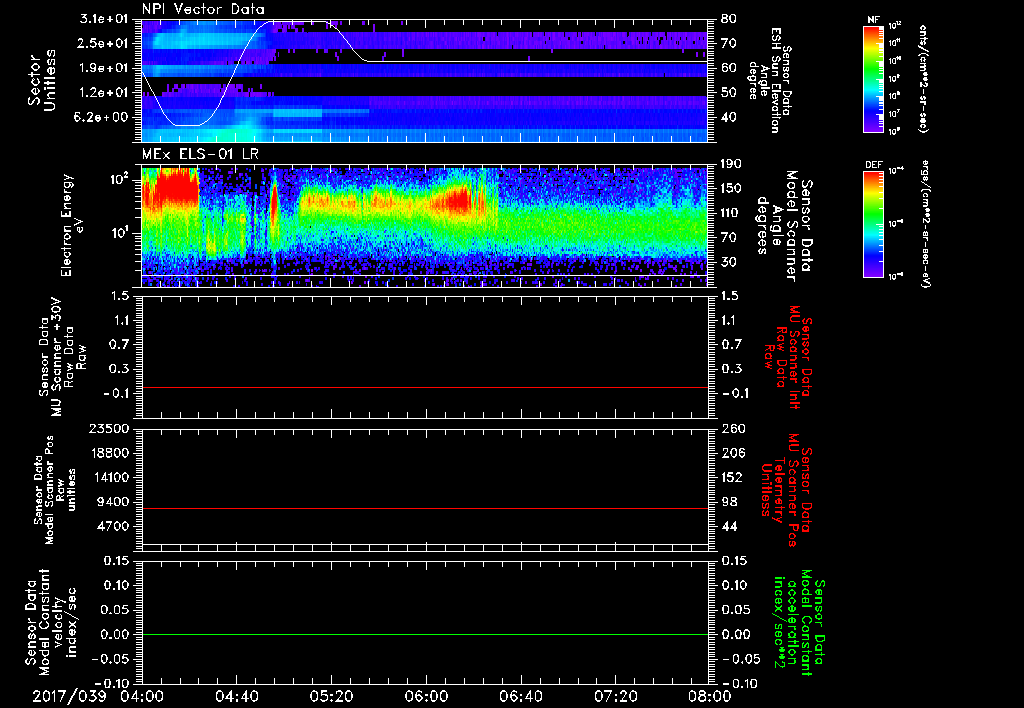Click the "04:40" time axis label
This screenshot has height=708, width=1024.
236,696
